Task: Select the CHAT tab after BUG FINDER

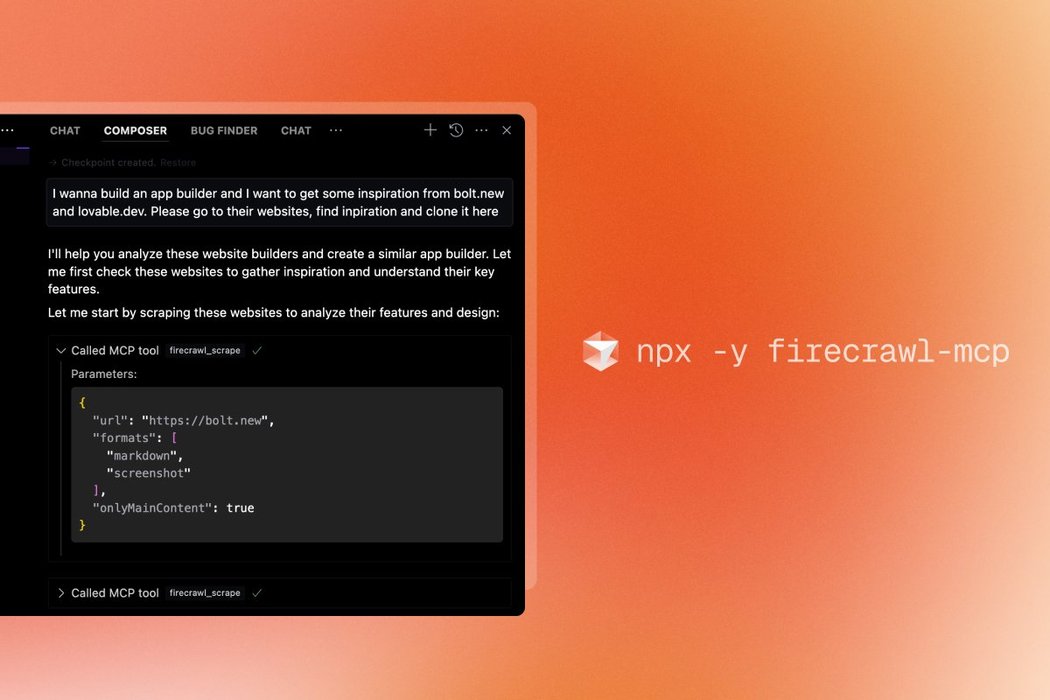Action: (296, 131)
